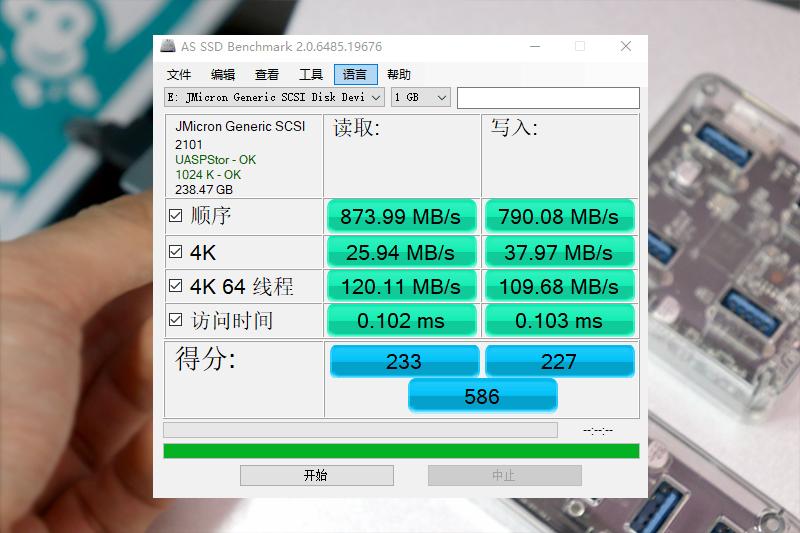
Task: Click the 1024 K - OK alignment text
Action: pyautogui.click(x=208, y=175)
